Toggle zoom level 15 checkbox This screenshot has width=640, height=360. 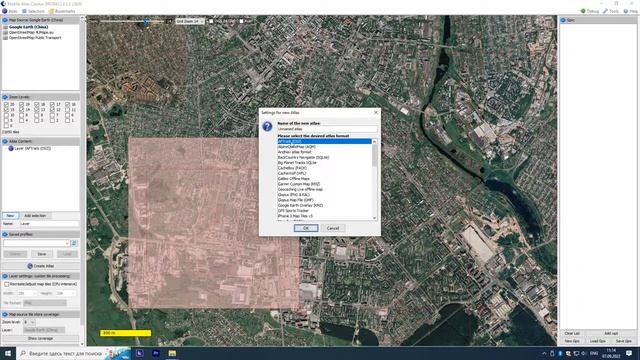point(6,110)
